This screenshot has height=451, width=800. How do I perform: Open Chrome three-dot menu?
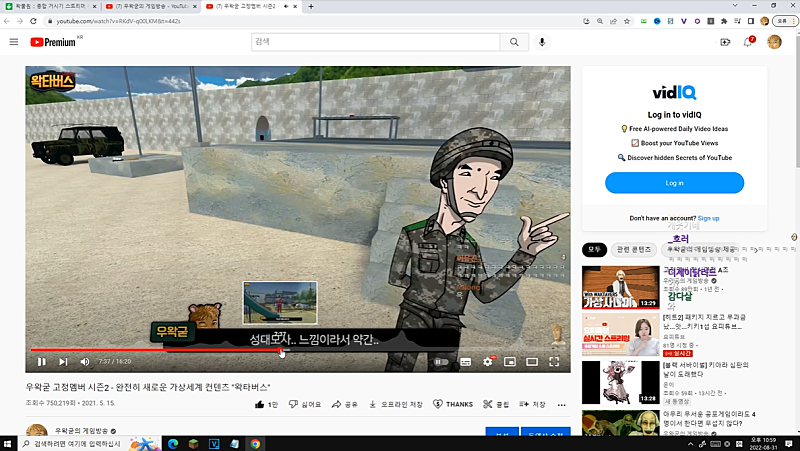pos(795,21)
